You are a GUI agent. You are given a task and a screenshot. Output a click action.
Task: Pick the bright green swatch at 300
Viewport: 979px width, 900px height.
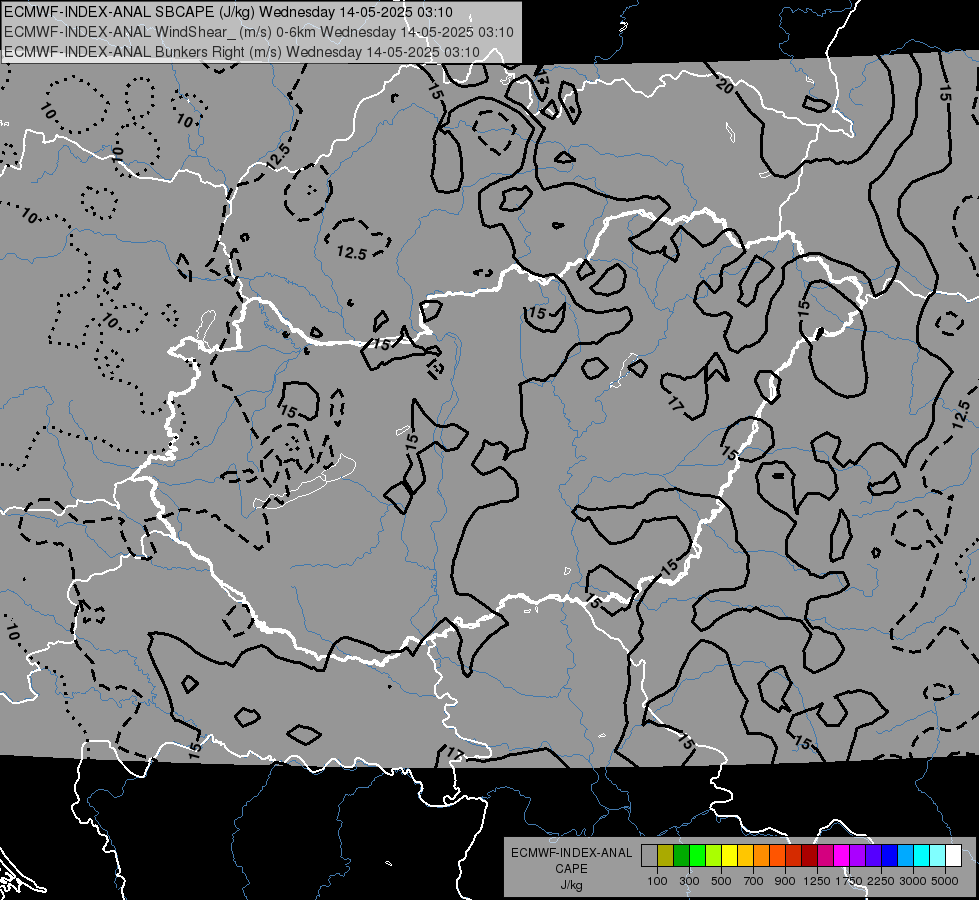pos(697,856)
